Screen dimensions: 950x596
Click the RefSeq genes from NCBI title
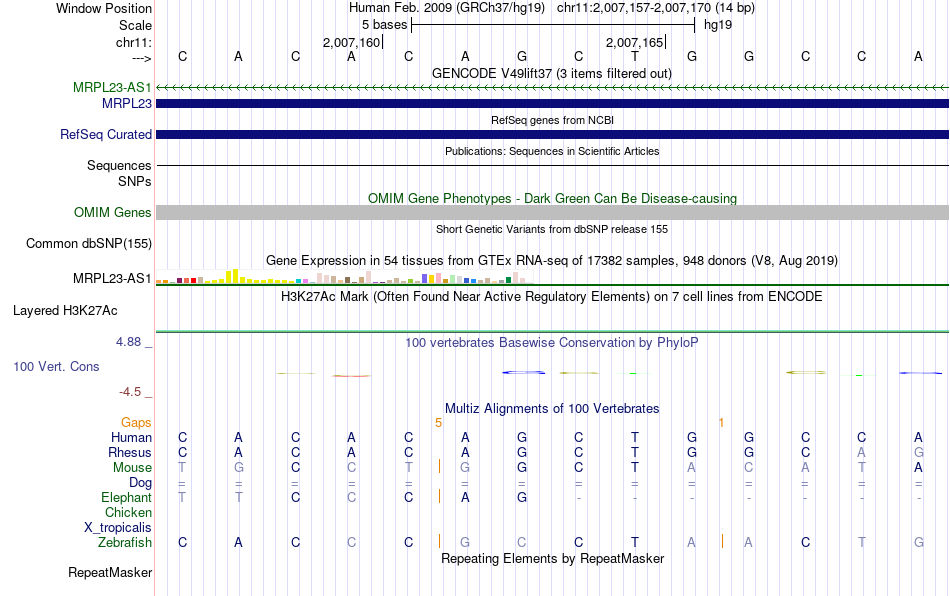552,121
